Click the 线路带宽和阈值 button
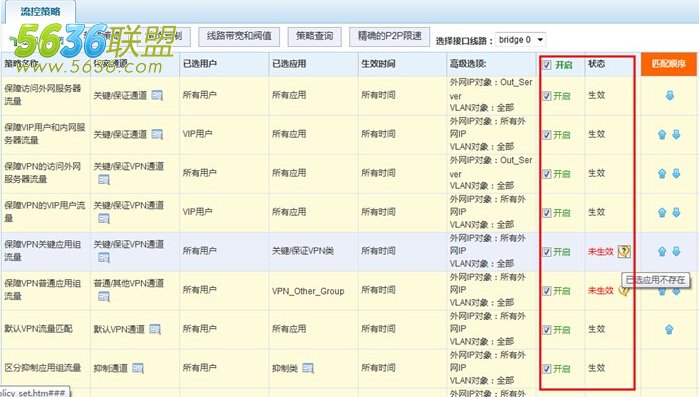Screen dimensions: 699x397 coord(239,36)
